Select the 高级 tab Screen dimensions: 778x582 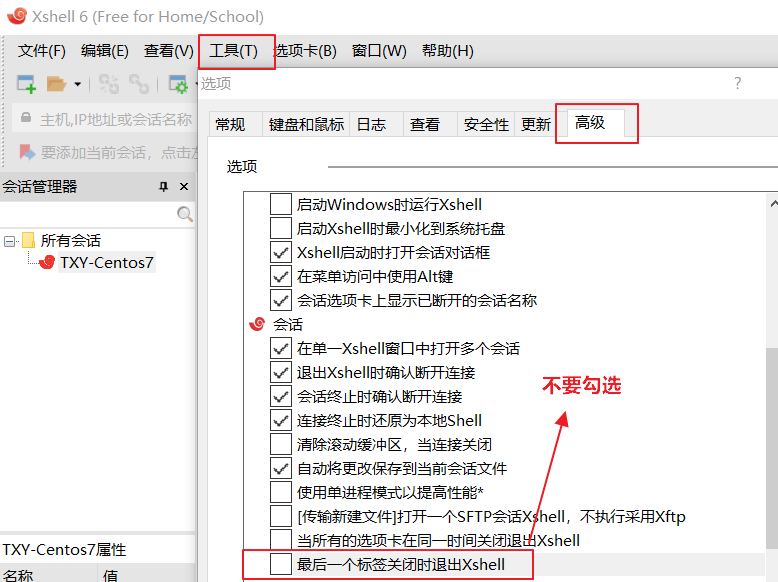pyautogui.click(x=595, y=123)
